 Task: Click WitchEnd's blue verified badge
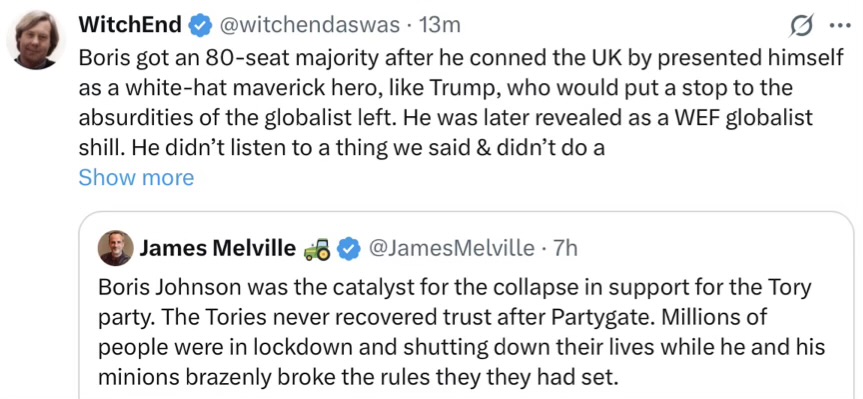coord(200,25)
